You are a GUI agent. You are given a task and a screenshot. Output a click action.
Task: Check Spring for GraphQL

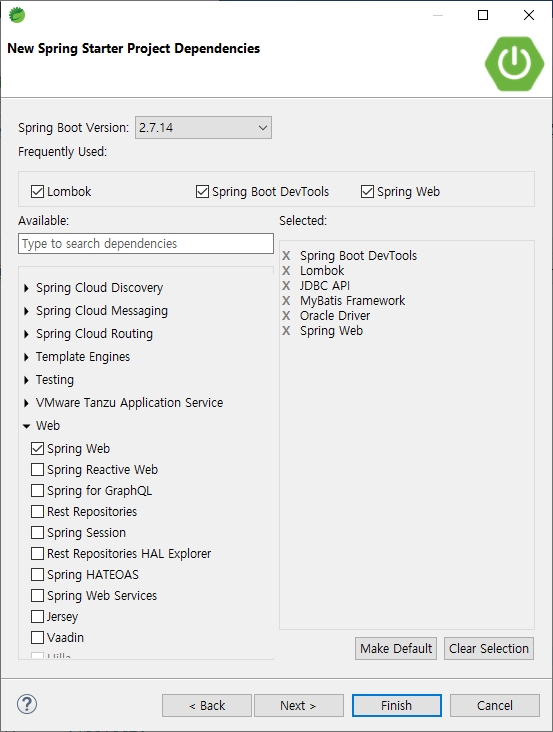pos(37,491)
